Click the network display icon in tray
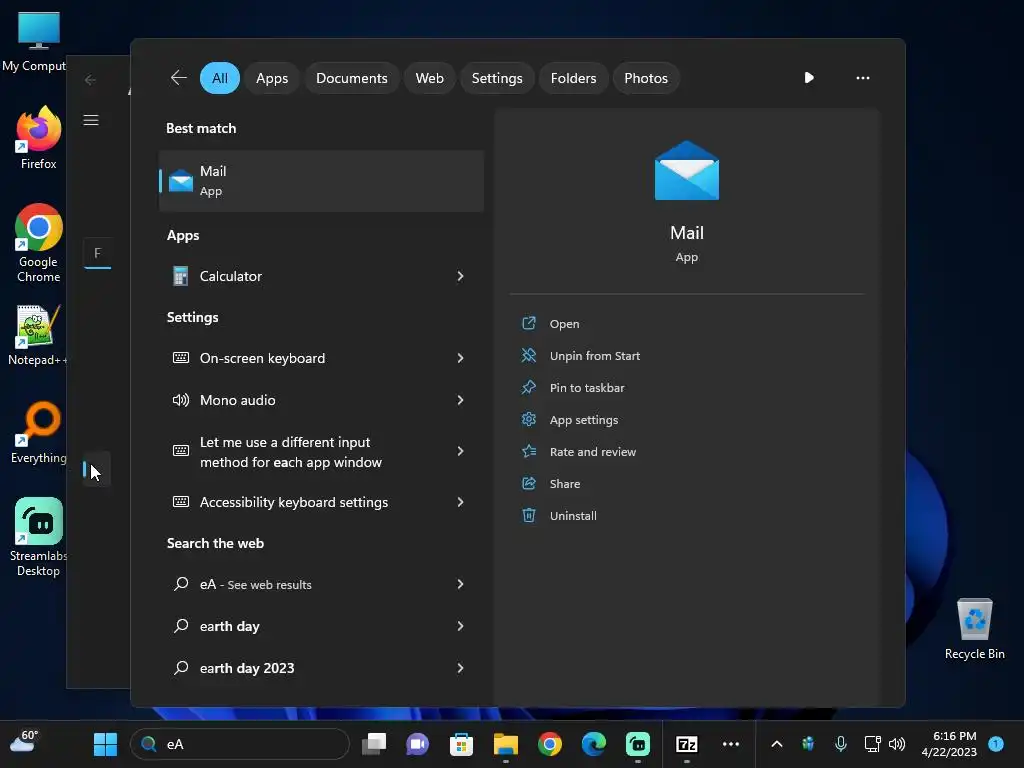This screenshot has width=1024, height=768. coord(872,744)
